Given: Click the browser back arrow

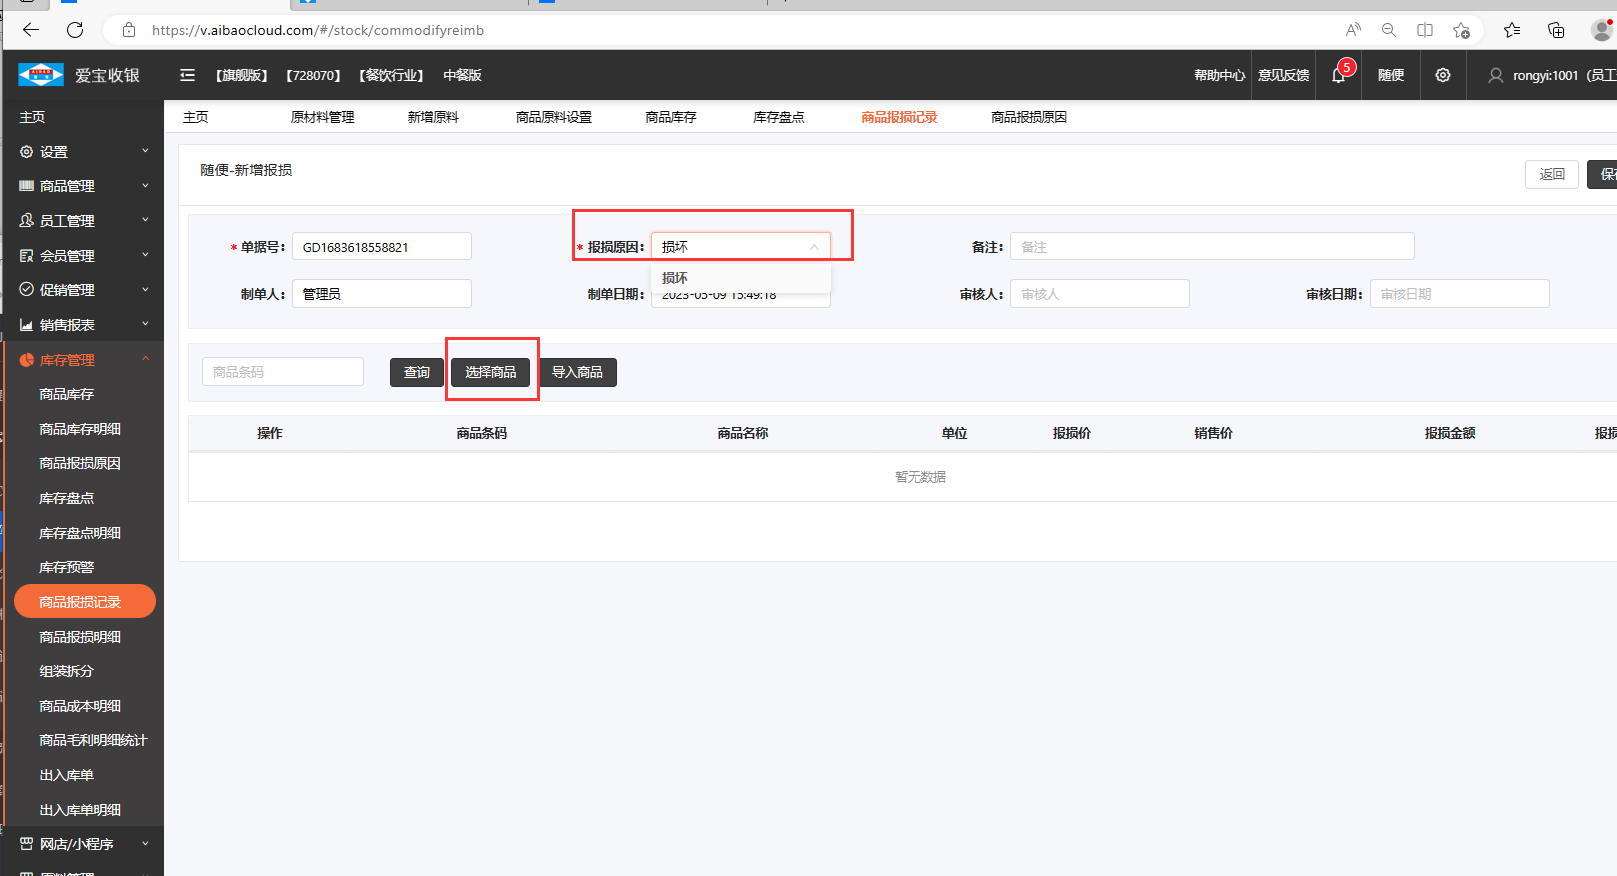Looking at the screenshot, I should pyautogui.click(x=31, y=30).
